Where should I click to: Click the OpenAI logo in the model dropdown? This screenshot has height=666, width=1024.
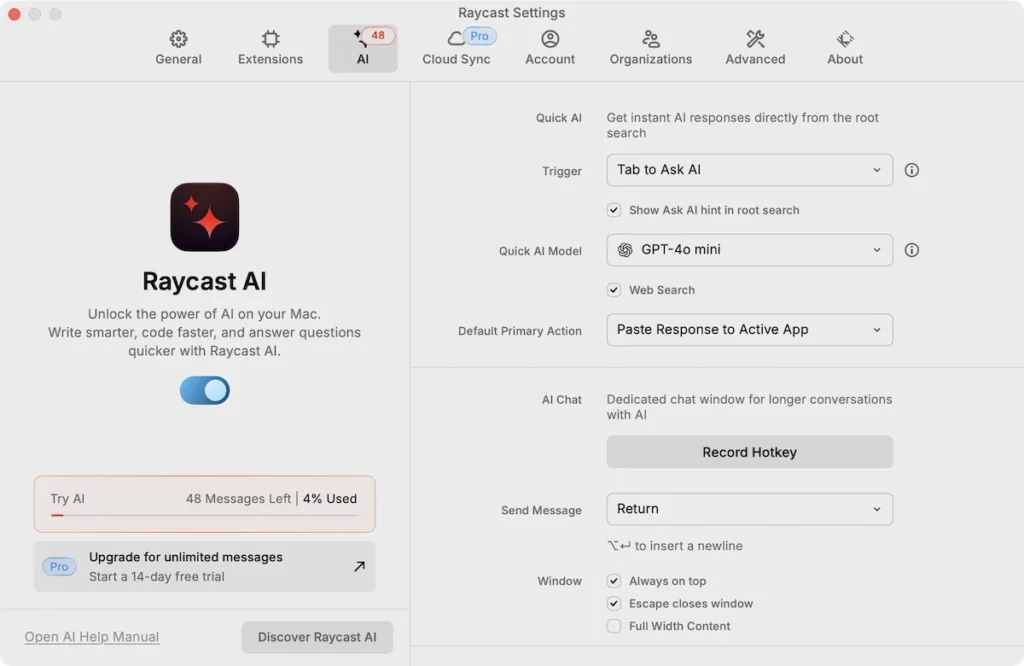click(x=625, y=250)
